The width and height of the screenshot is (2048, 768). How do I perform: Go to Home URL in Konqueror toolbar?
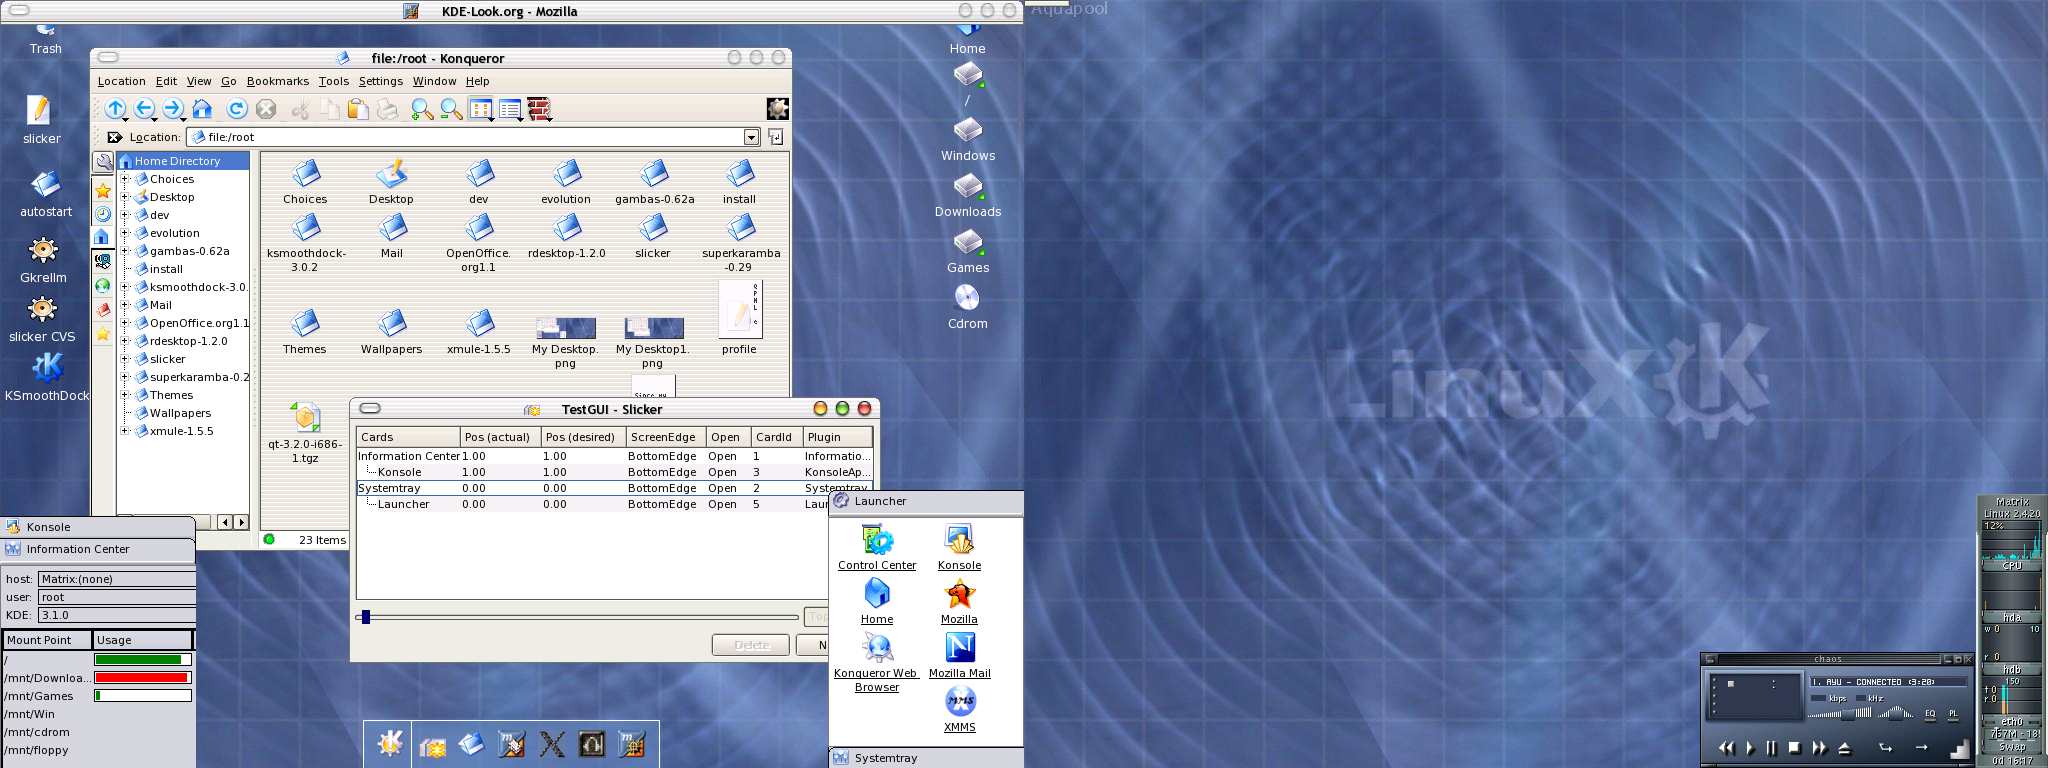click(x=203, y=109)
